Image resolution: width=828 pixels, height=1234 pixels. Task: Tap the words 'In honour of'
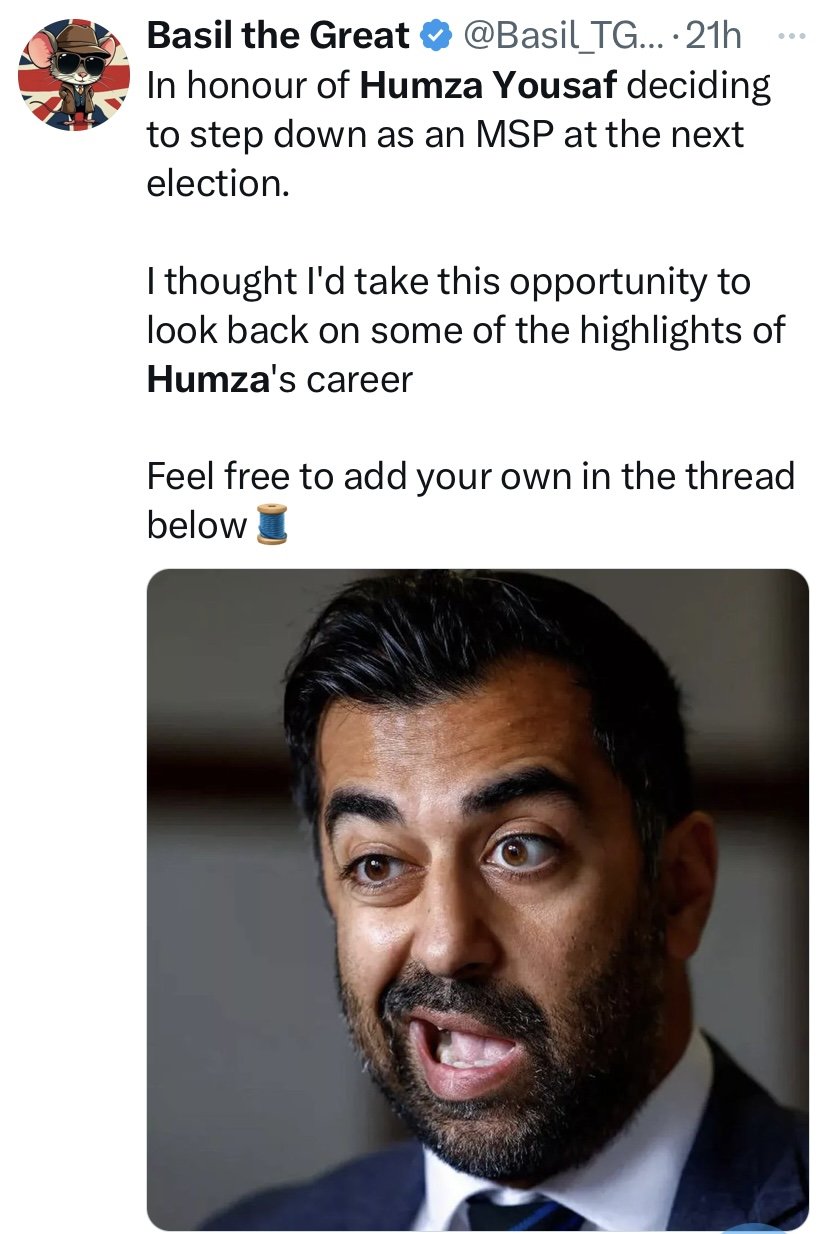tap(248, 85)
